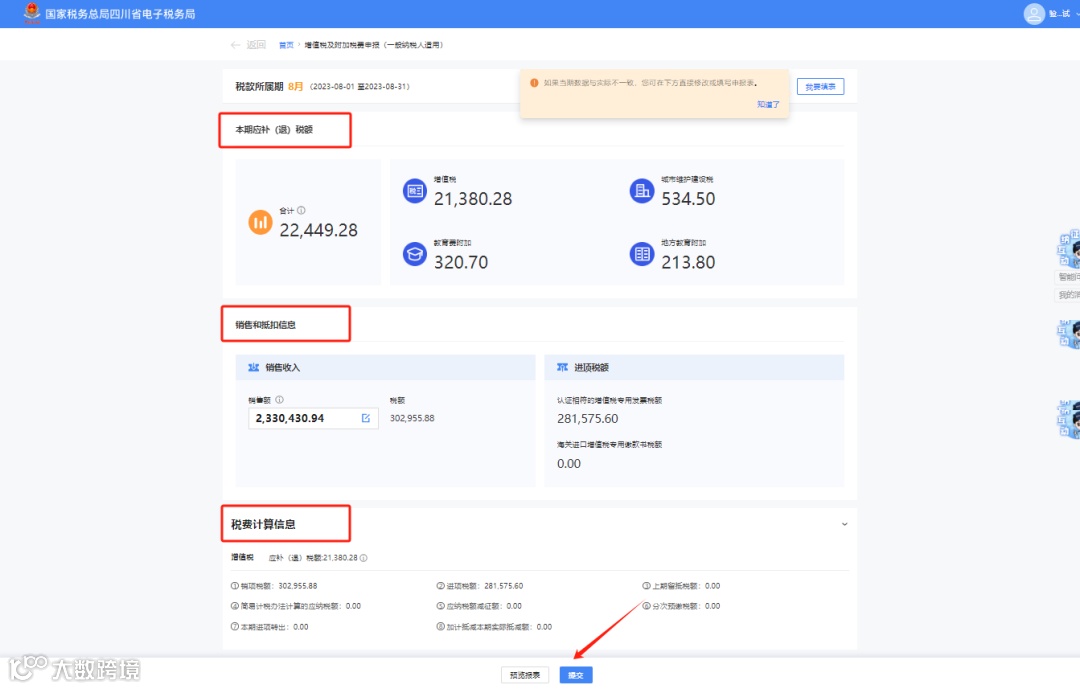The width and height of the screenshot is (1080, 689).
Task: Click info icon after 应补(退)税额:21,380.28
Action: click(x=364, y=558)
